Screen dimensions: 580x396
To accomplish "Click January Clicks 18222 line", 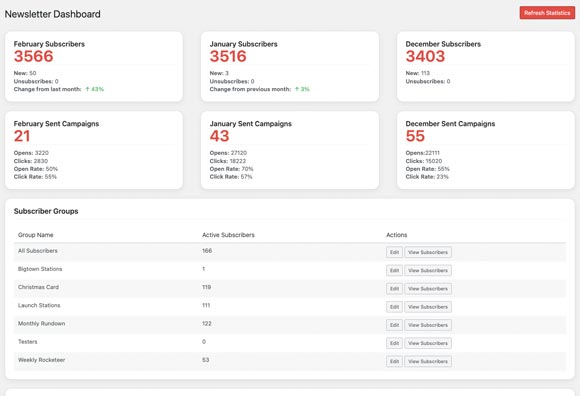I will 228,161.
